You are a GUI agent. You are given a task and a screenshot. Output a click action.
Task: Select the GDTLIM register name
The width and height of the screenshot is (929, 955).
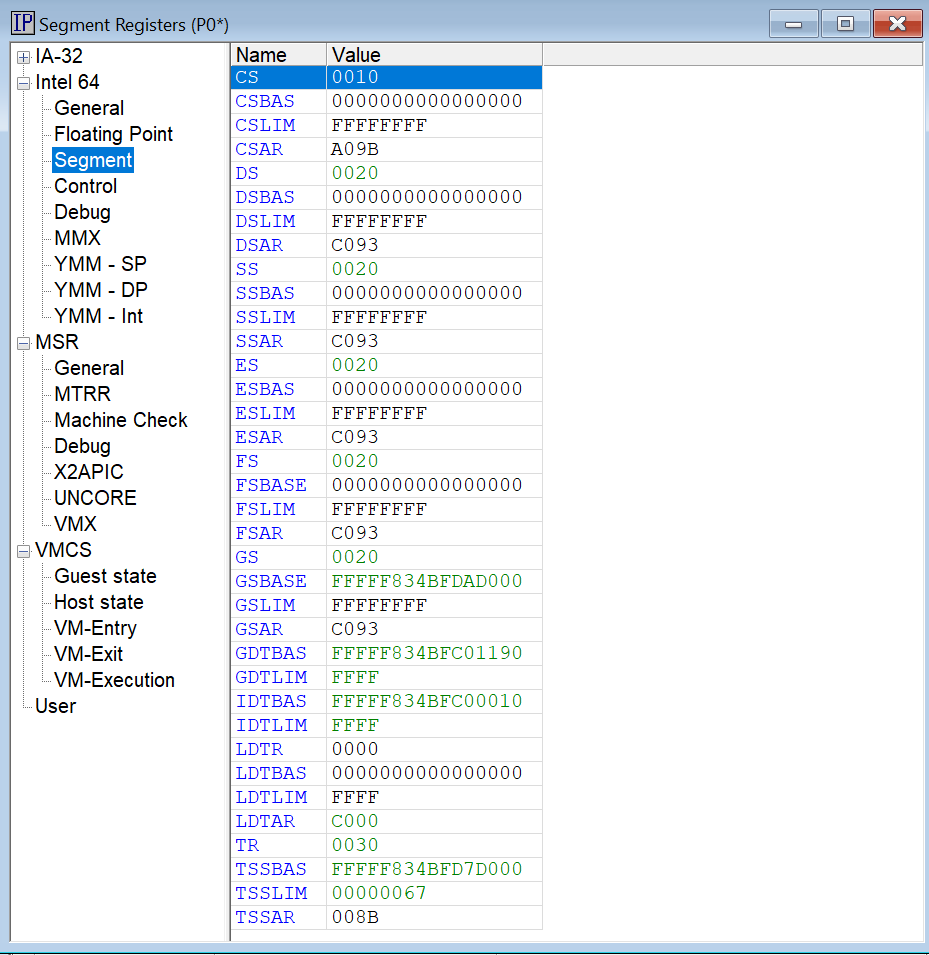click(x=271, y=677)
